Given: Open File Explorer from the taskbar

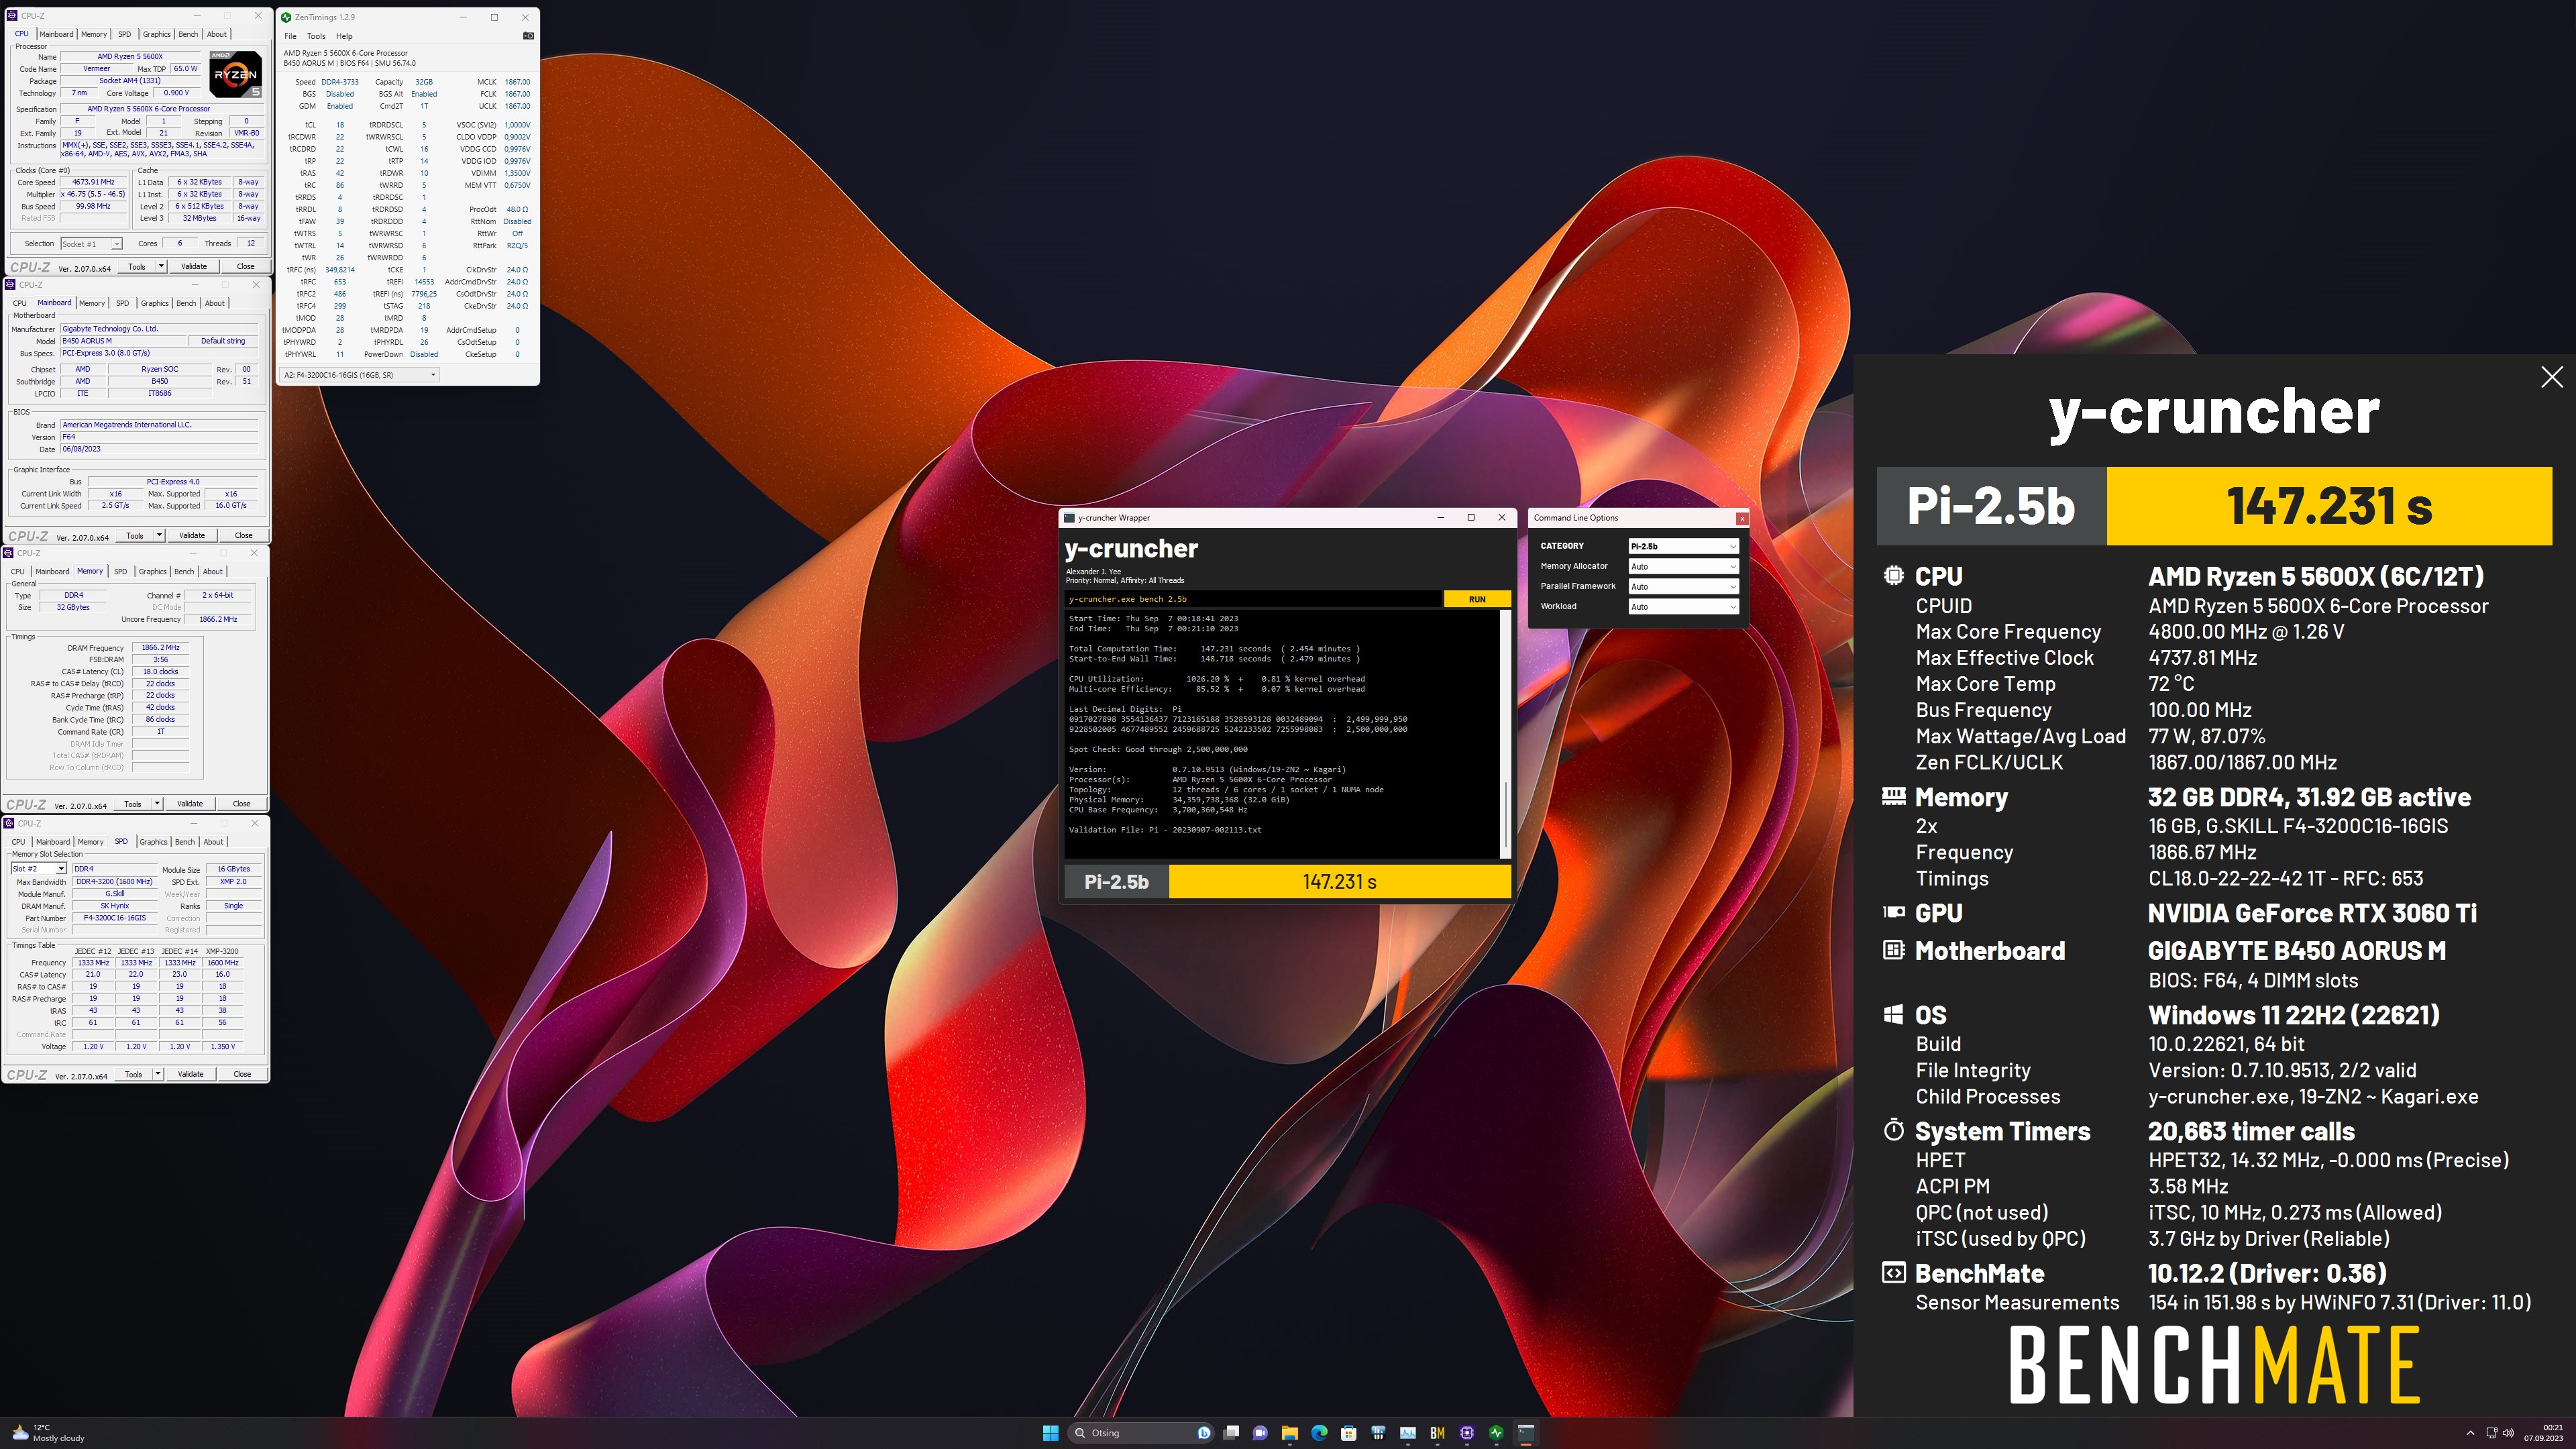Looking at the screenshot, I should tap(1290, 1433).
